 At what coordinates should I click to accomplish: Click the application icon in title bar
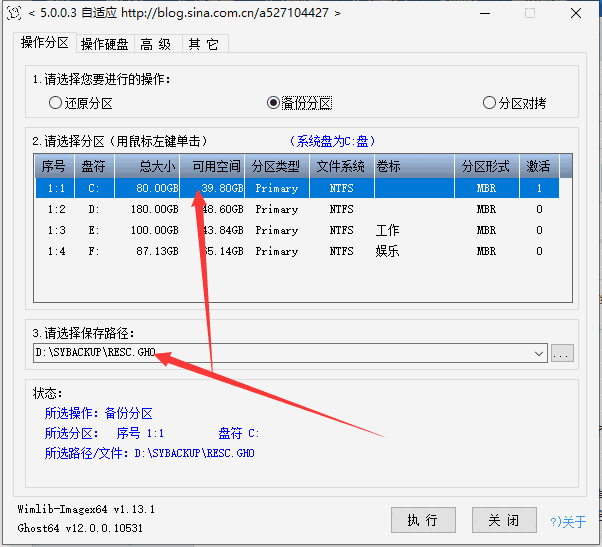pyautogui.click(x=14, y=13)
